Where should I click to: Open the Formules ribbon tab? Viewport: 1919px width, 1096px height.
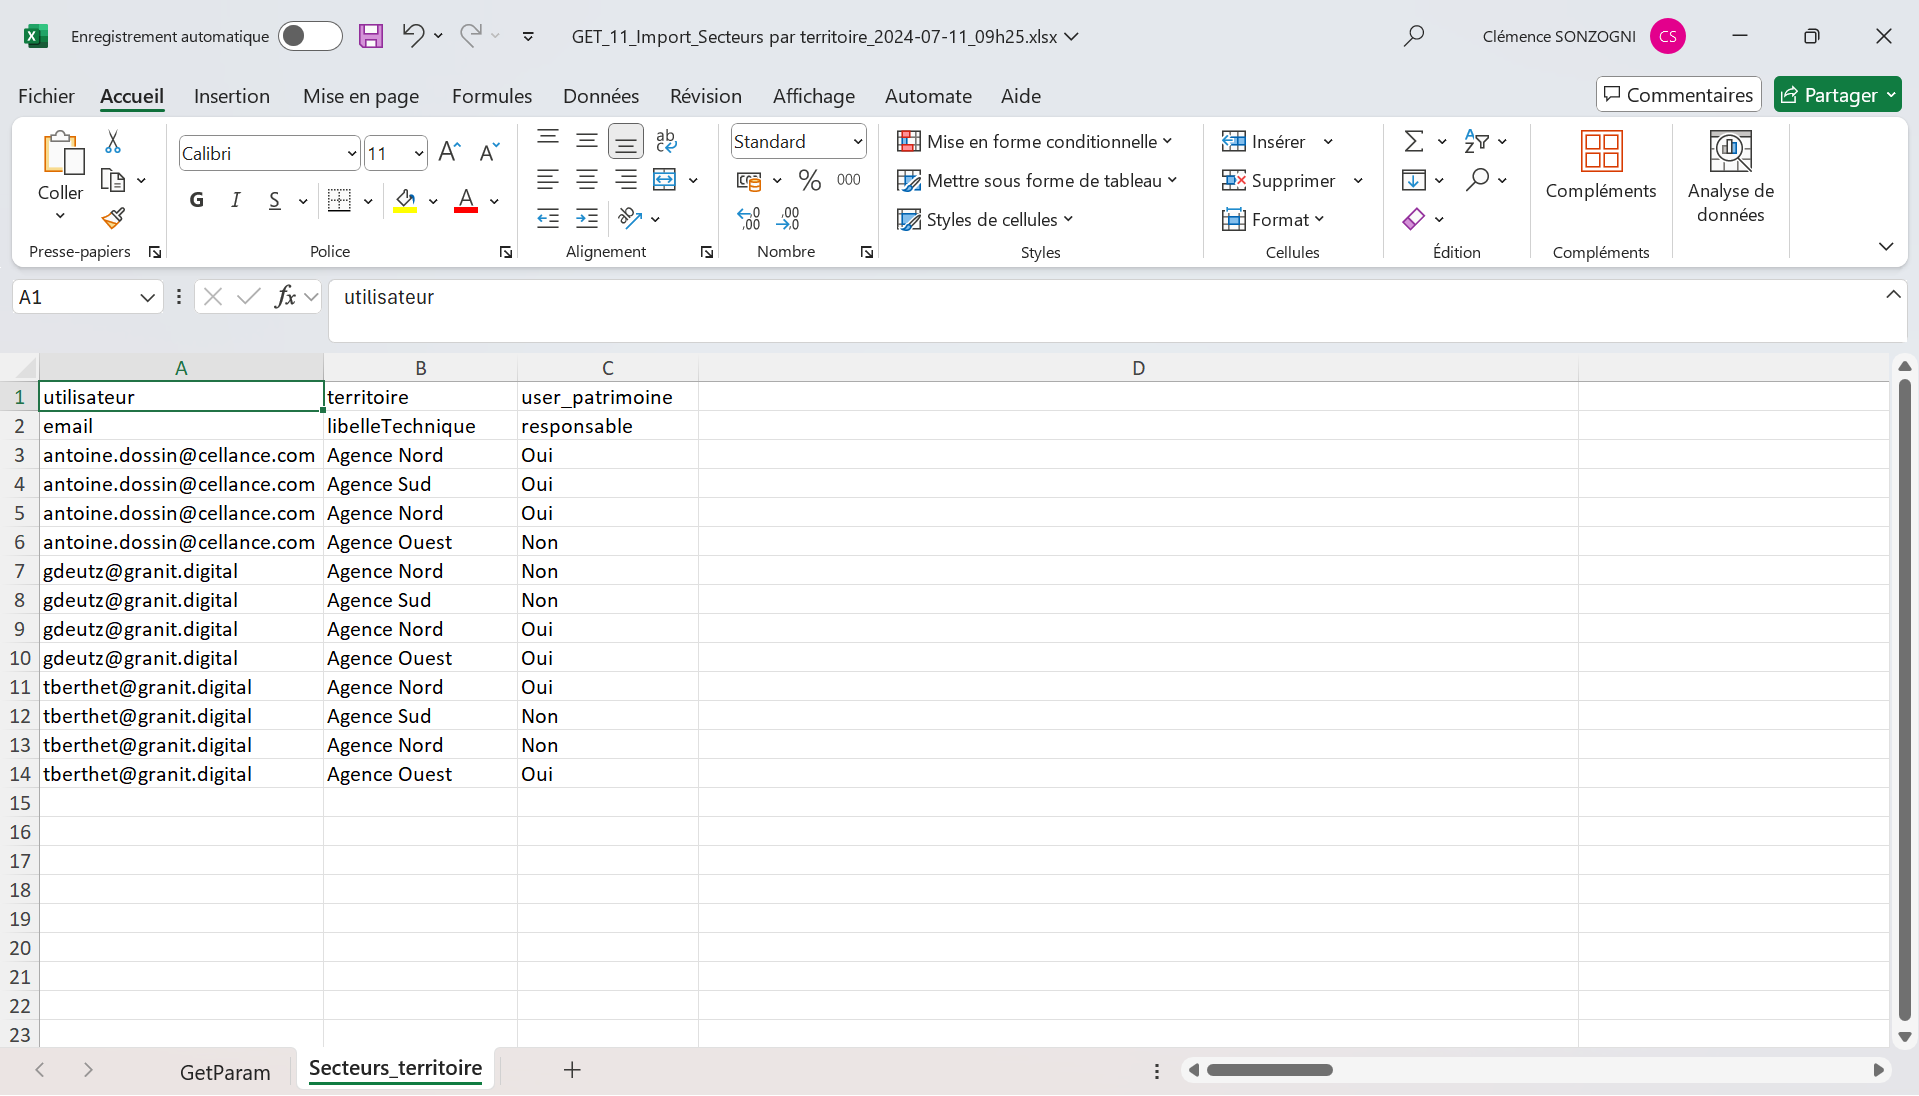(x=491, y=96)
